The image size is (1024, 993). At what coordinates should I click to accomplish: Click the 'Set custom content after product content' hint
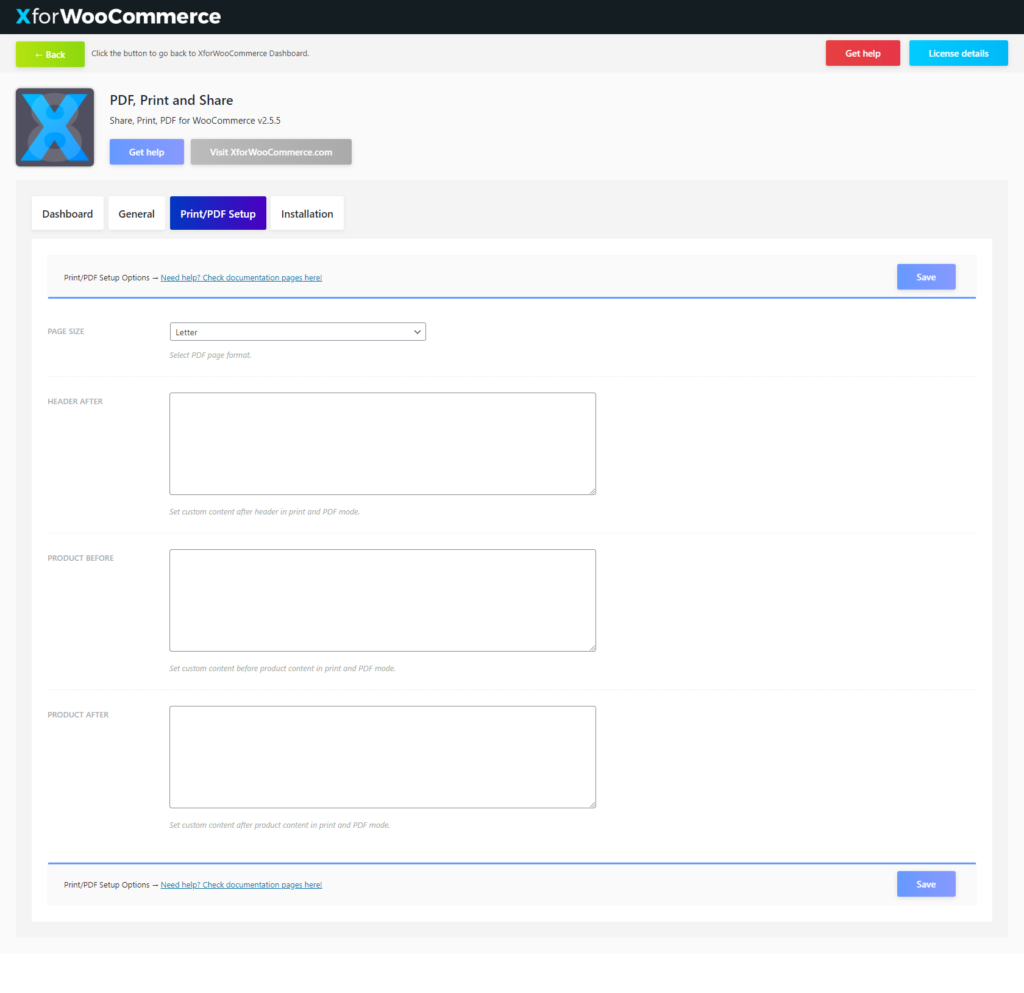coord(280,825)
